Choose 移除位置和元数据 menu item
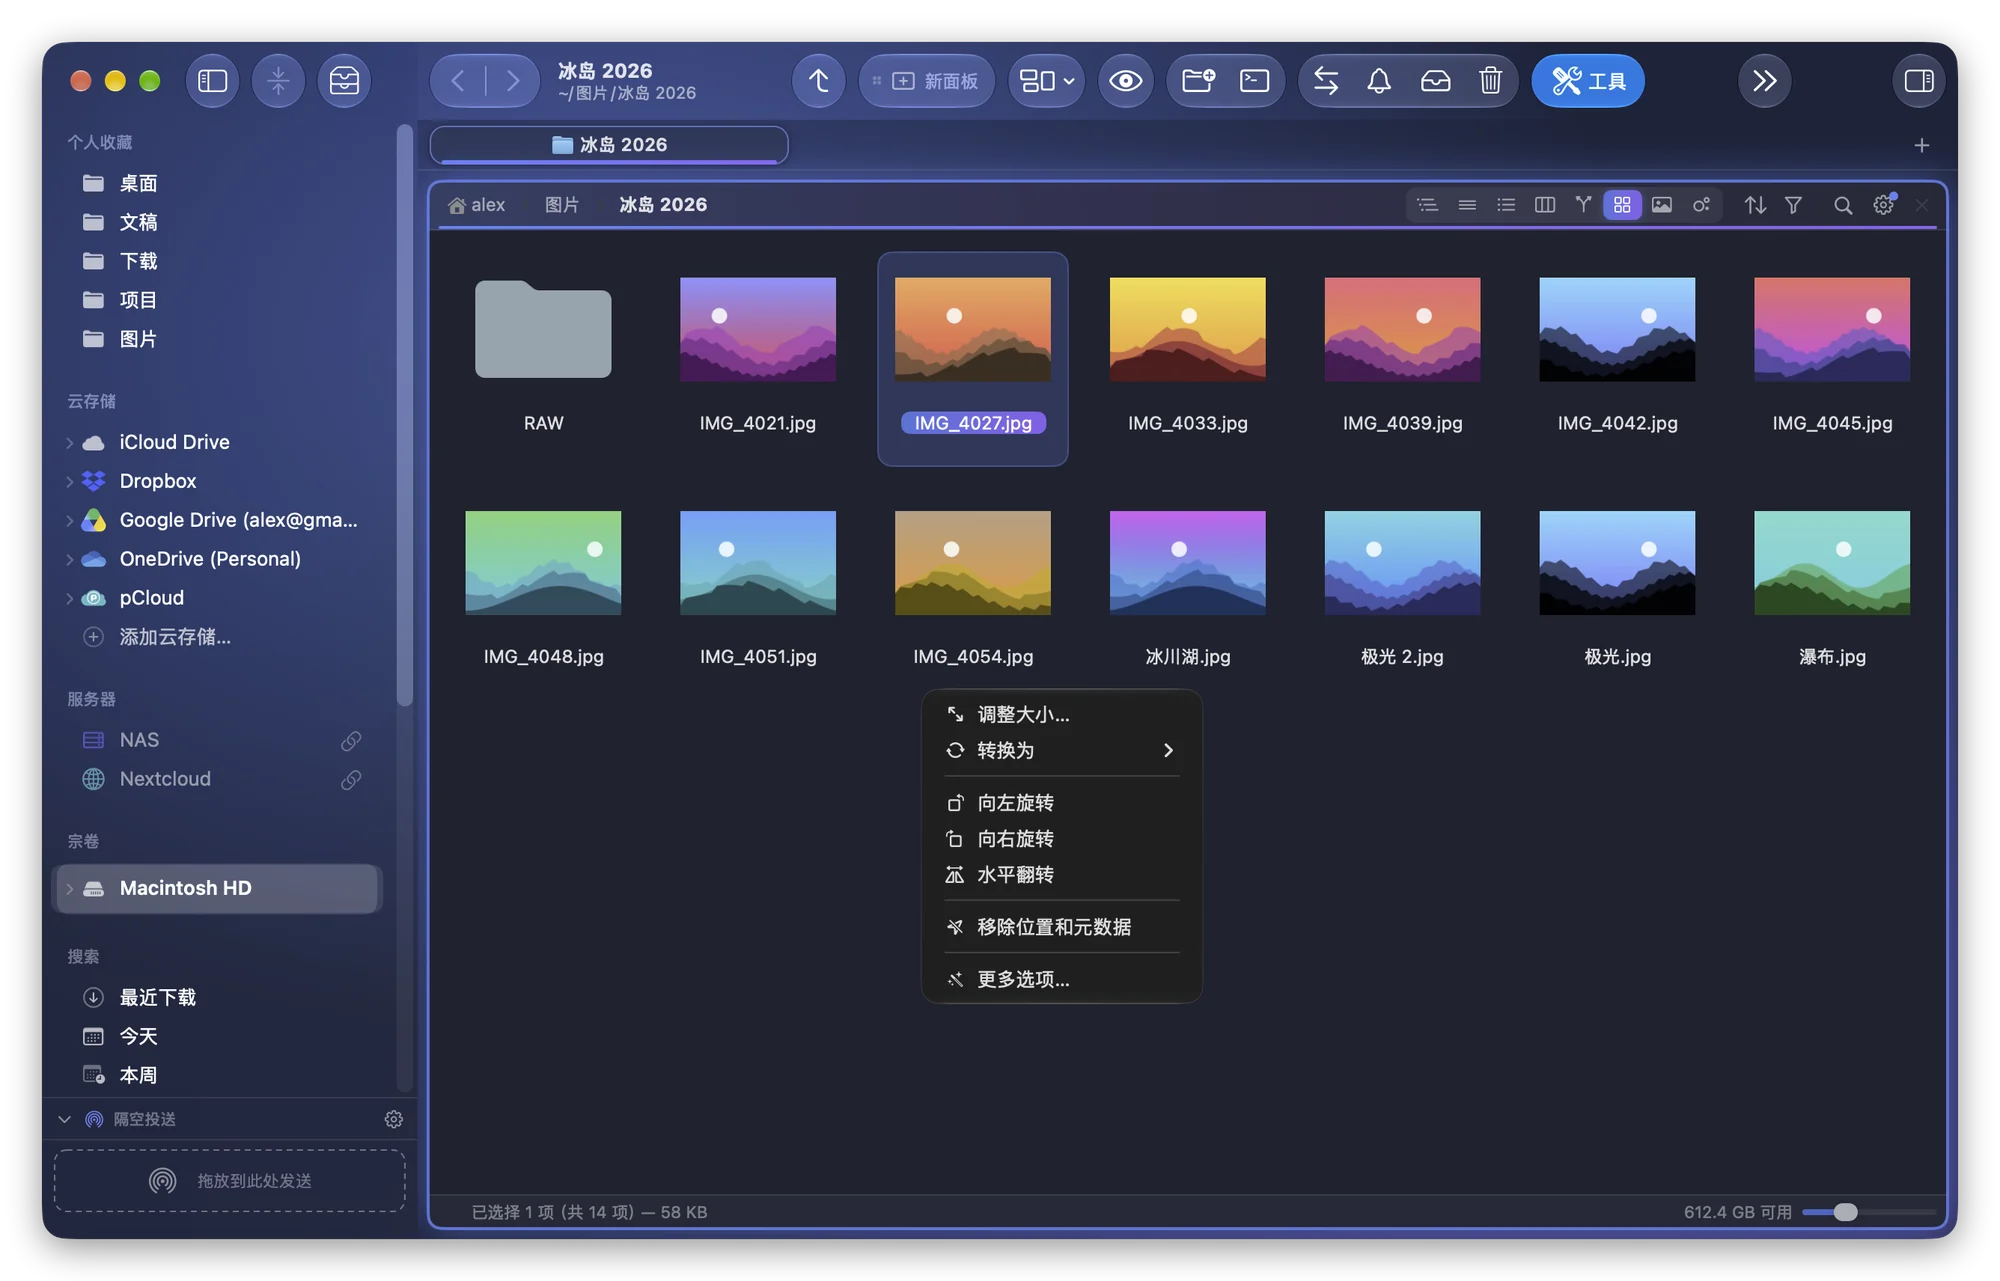Viewport: 2000px width, 1281px height. (x=1061, y=927)
